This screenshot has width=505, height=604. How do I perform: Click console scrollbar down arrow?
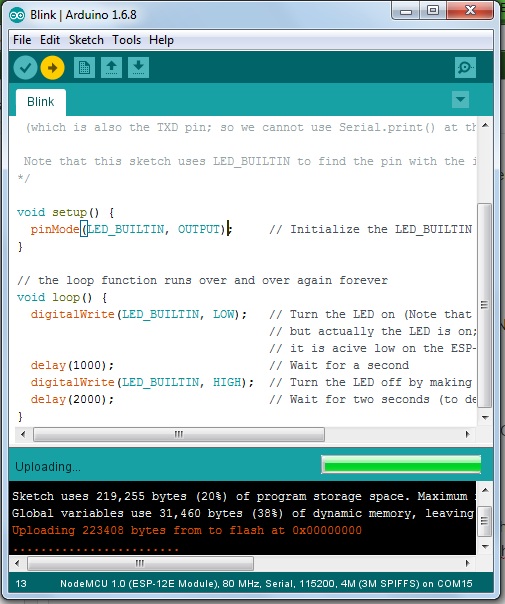click(x=485, y=547)
